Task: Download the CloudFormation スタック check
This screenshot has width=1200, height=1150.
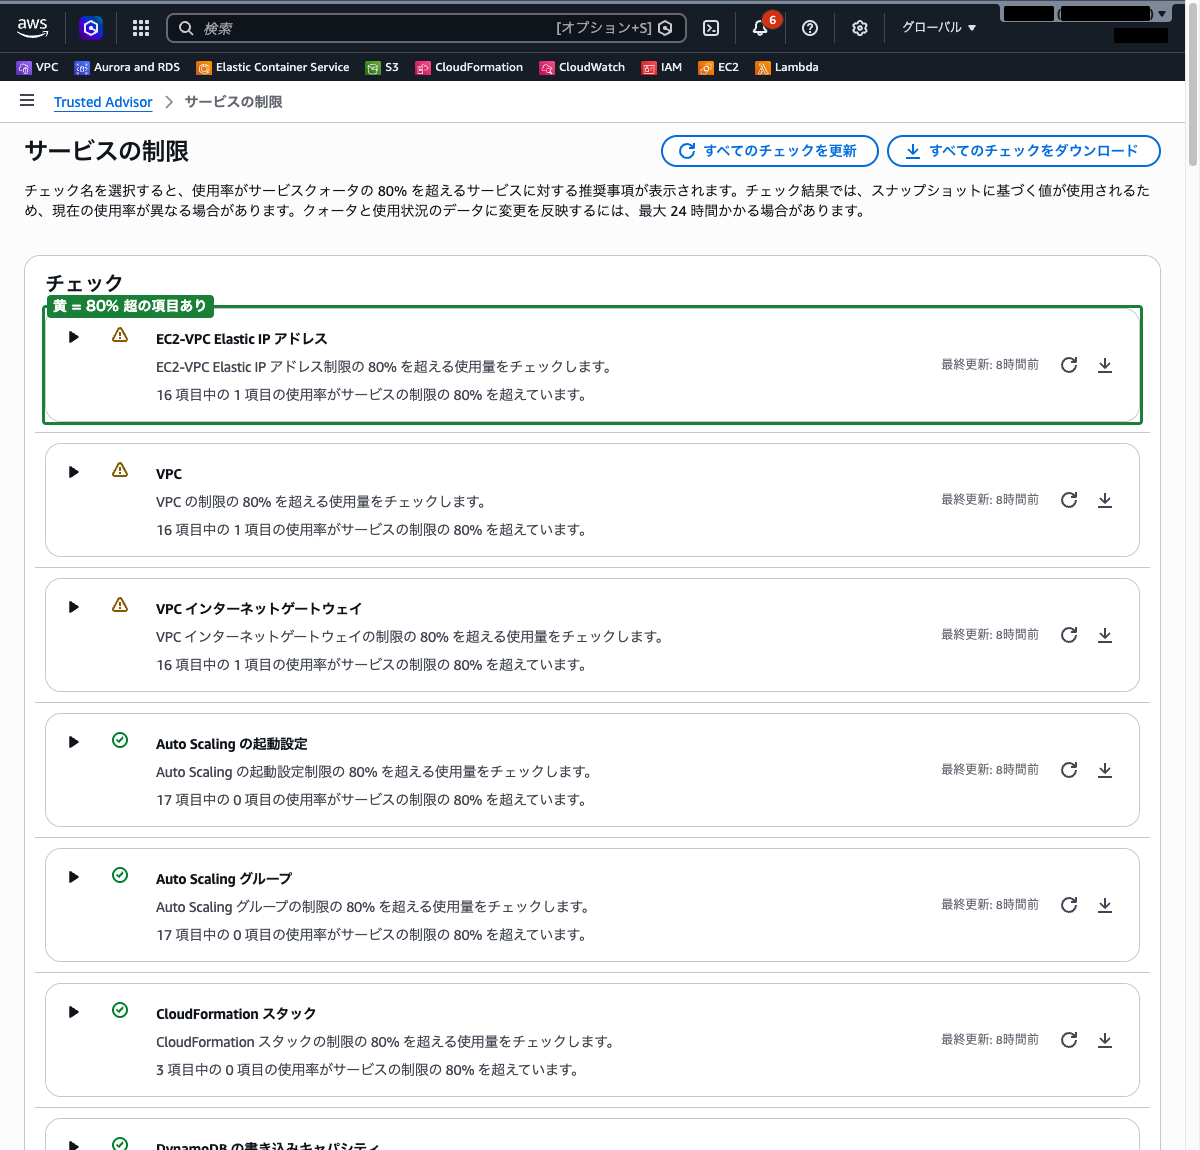Action: pyautogui.click(x=1105, y=1040)
